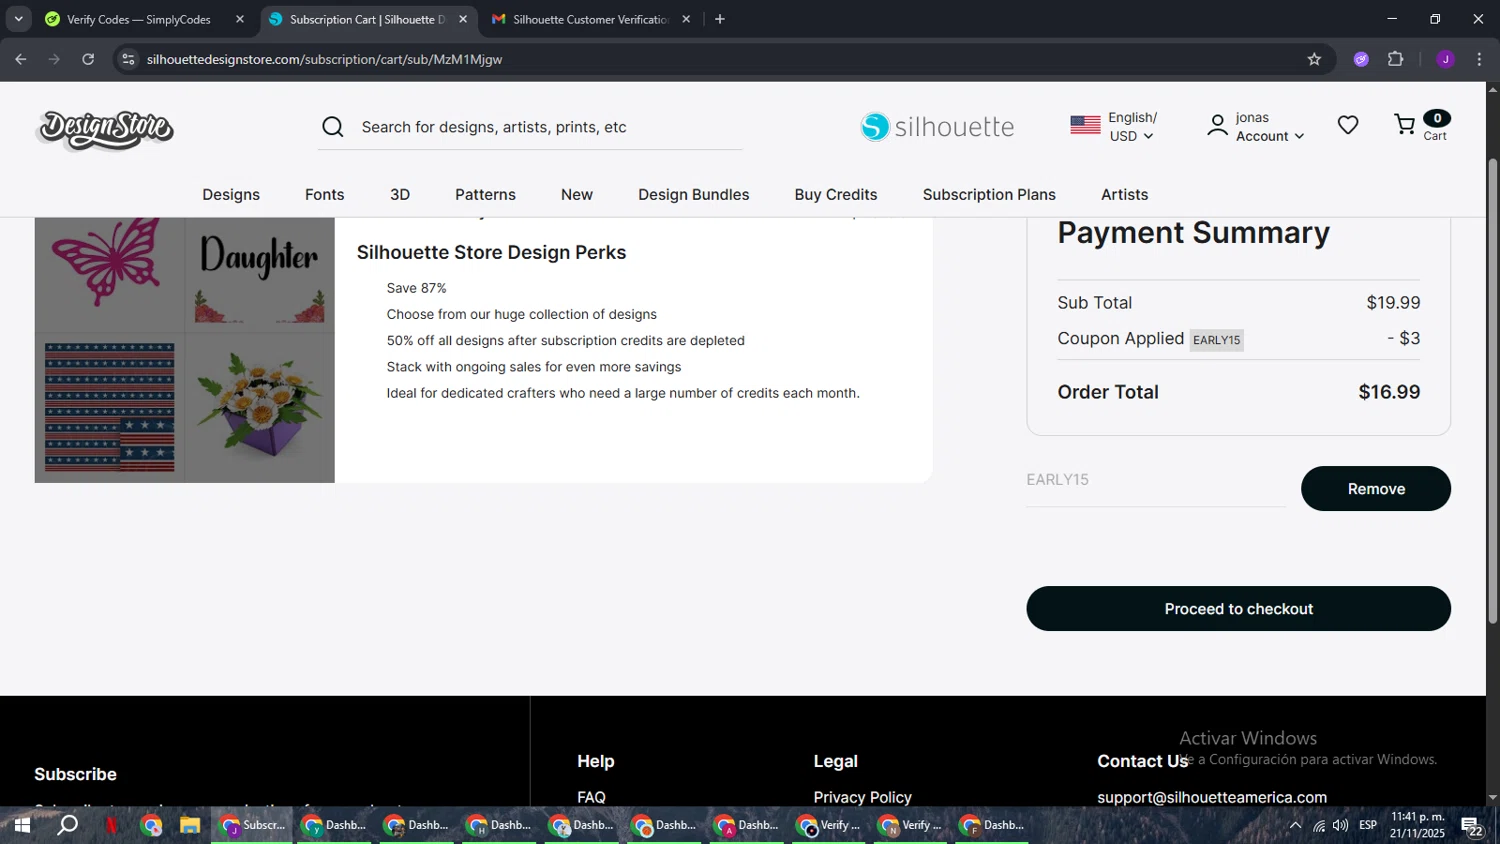
Task: Click the daisy flower box thumbnail
Action: tap(260, 407)
